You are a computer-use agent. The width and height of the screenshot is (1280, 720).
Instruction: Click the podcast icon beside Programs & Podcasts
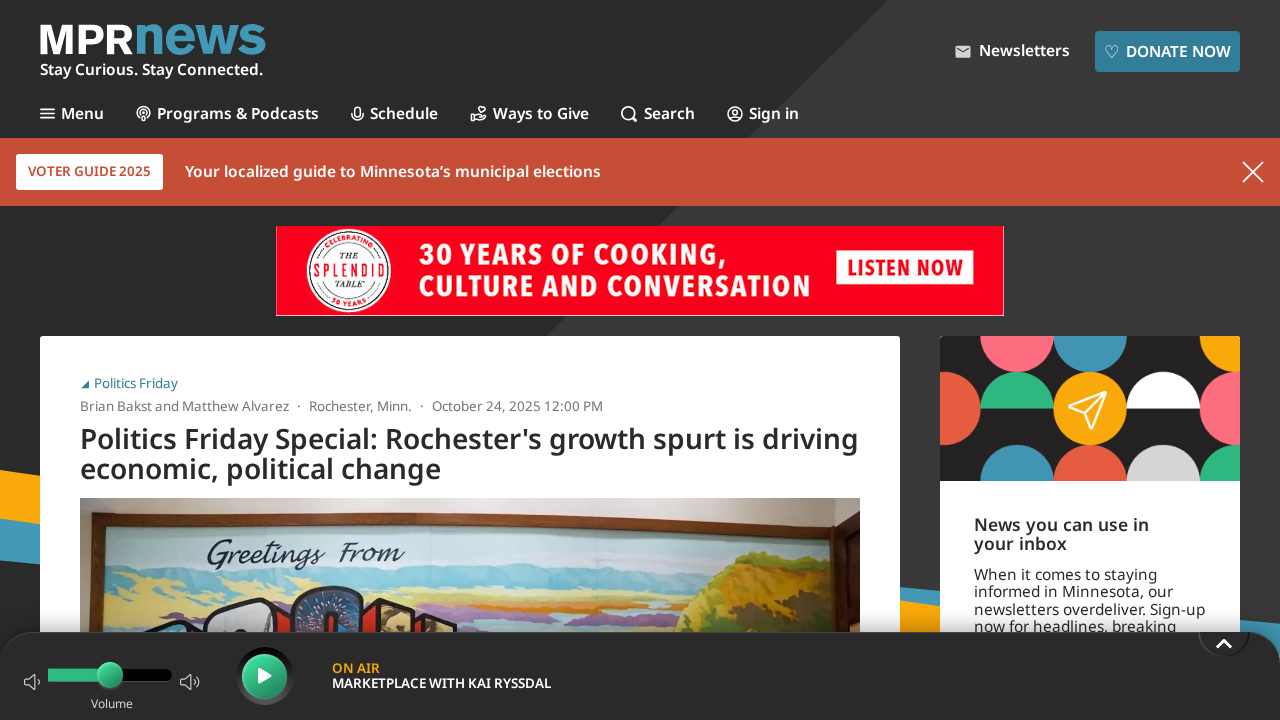143,114
